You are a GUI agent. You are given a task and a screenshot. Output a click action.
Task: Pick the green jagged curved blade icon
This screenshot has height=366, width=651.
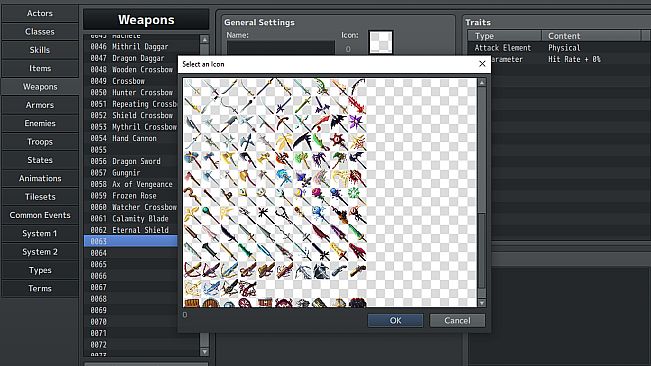[x=321, y=142]
